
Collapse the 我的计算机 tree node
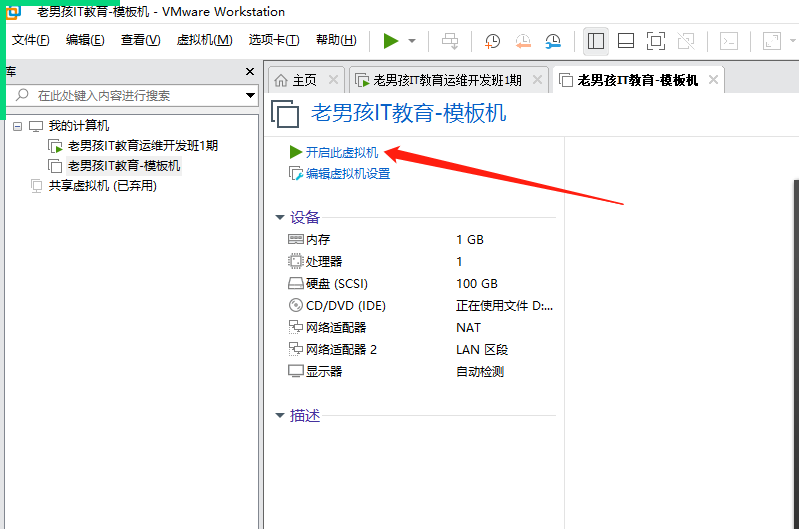[x=17, y=126]
